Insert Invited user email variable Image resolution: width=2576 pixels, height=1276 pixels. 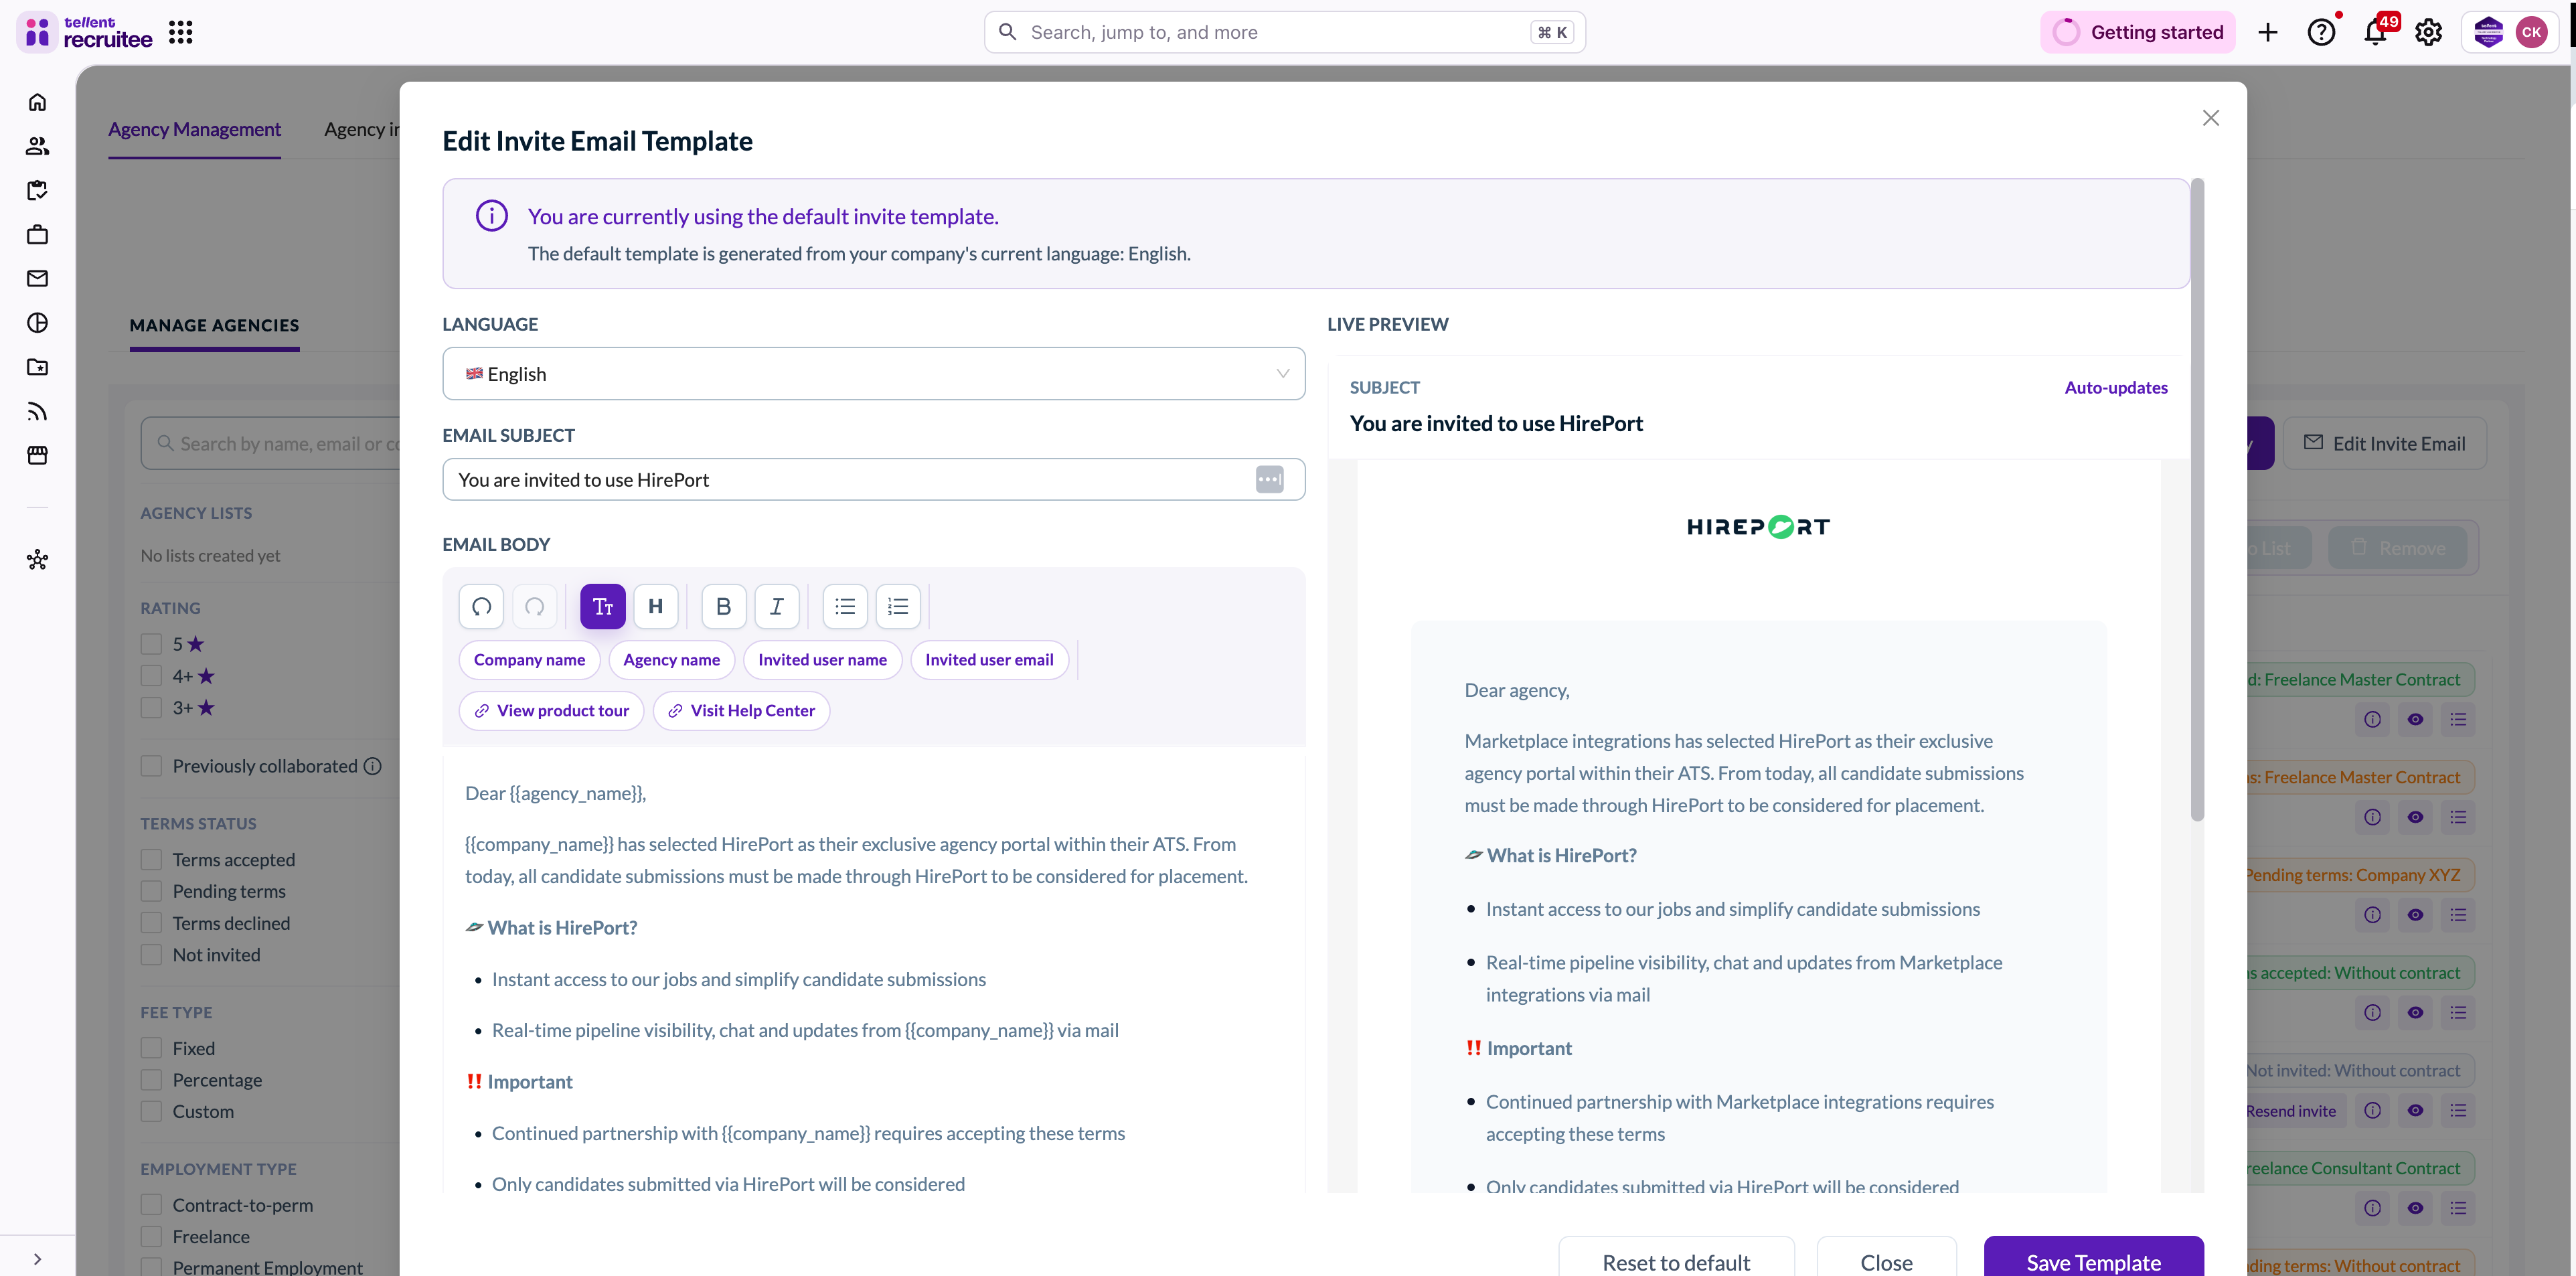click(x=989, y=660)
